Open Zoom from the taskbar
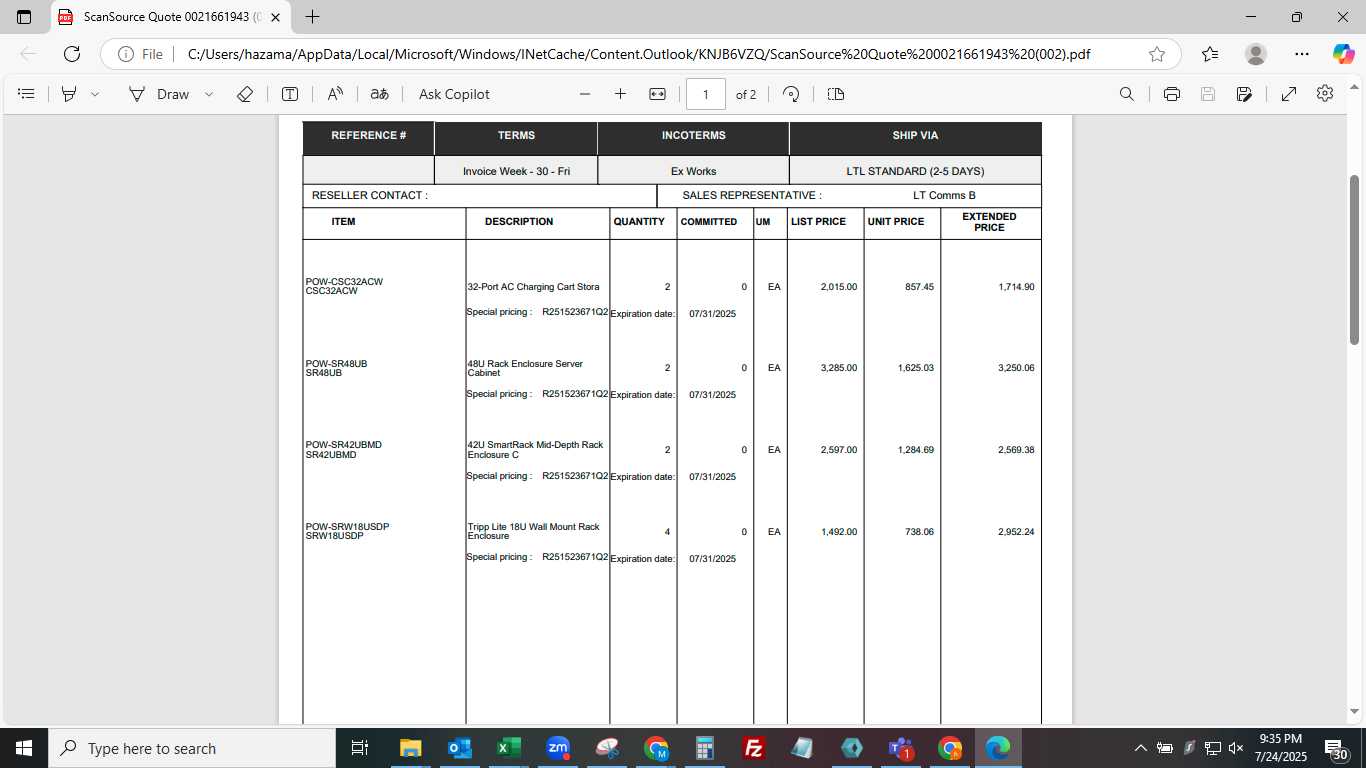 click(558, 748)
